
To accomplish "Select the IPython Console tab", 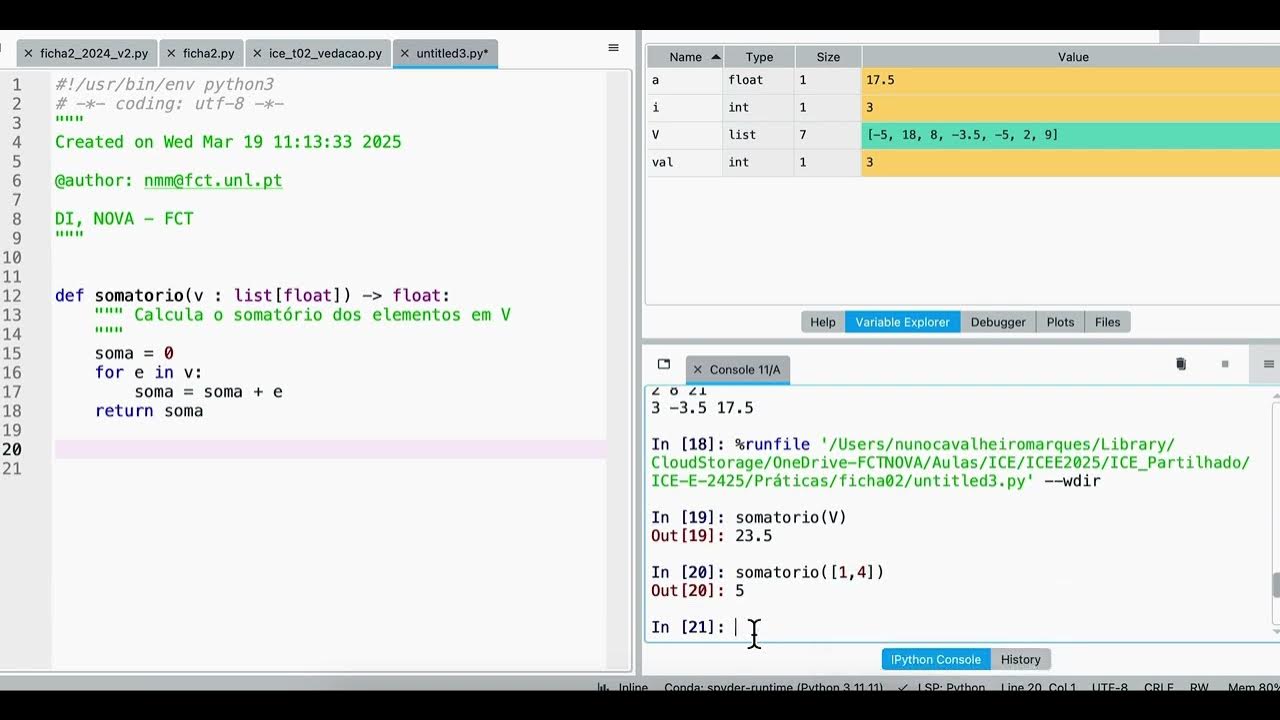I will (936, 660).
